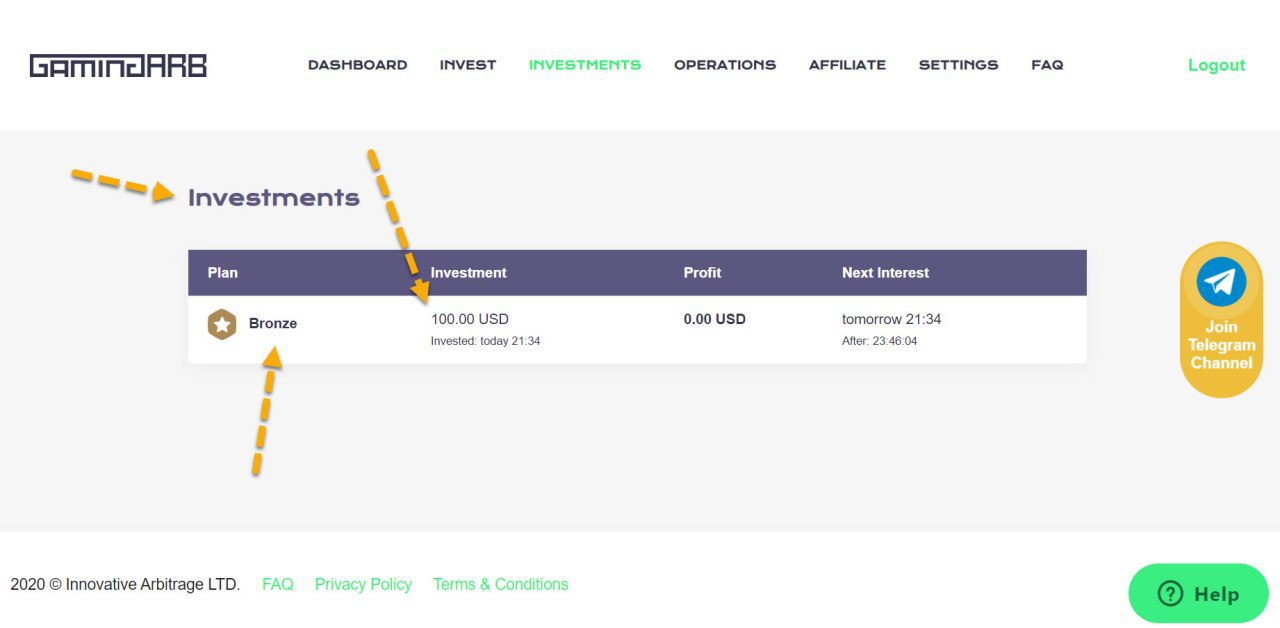Viewport: 1280px width, 628px height.
Task: Select the Investments nav item
Action: click(585, 65)
